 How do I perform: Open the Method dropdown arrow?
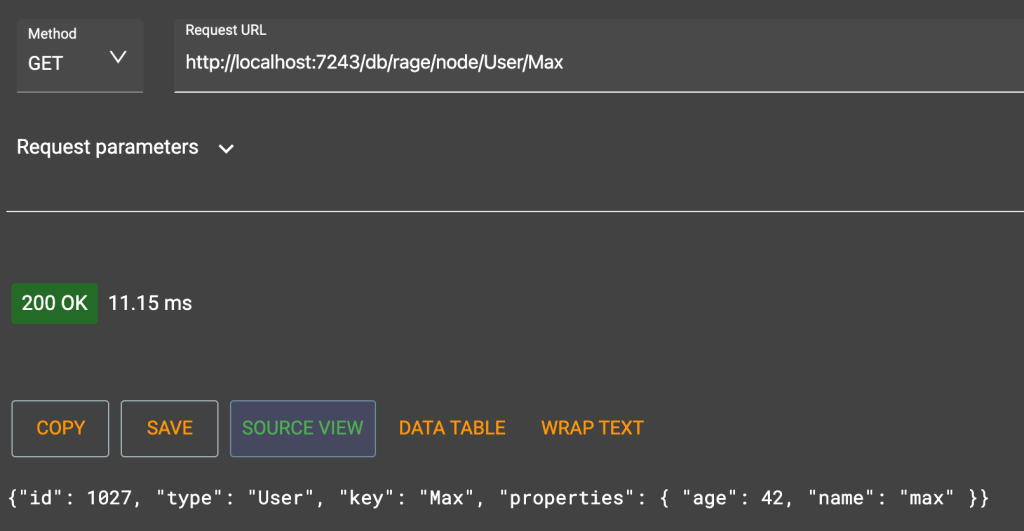118,57
